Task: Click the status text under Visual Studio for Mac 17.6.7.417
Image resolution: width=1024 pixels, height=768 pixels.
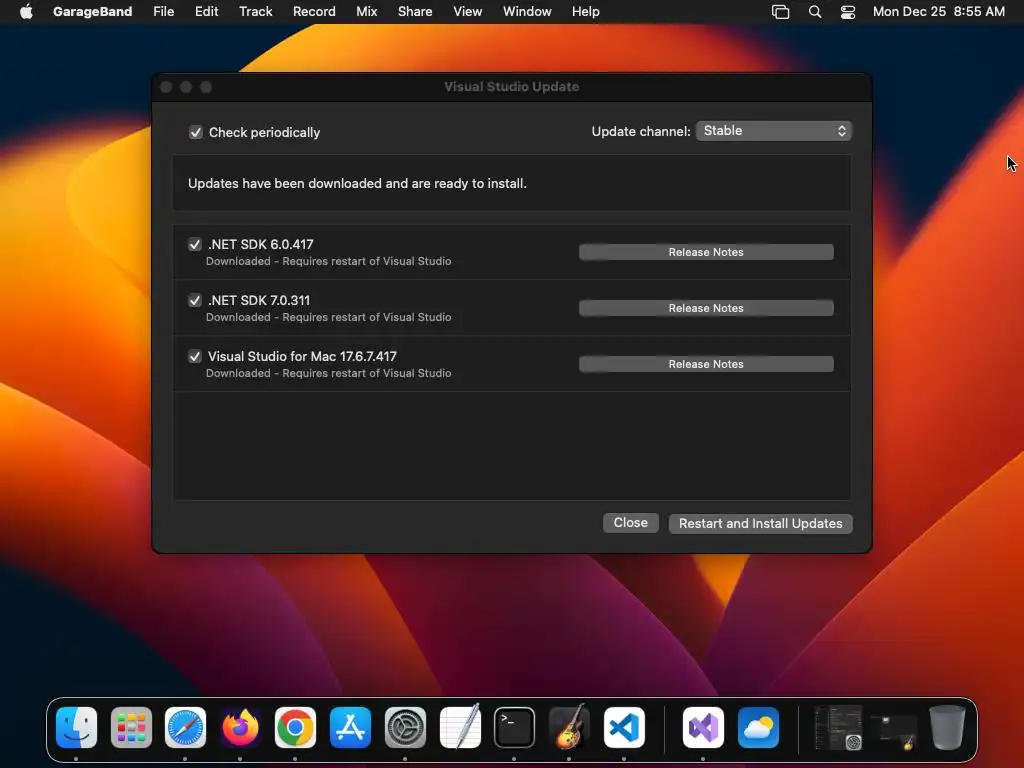Action: 328,374
